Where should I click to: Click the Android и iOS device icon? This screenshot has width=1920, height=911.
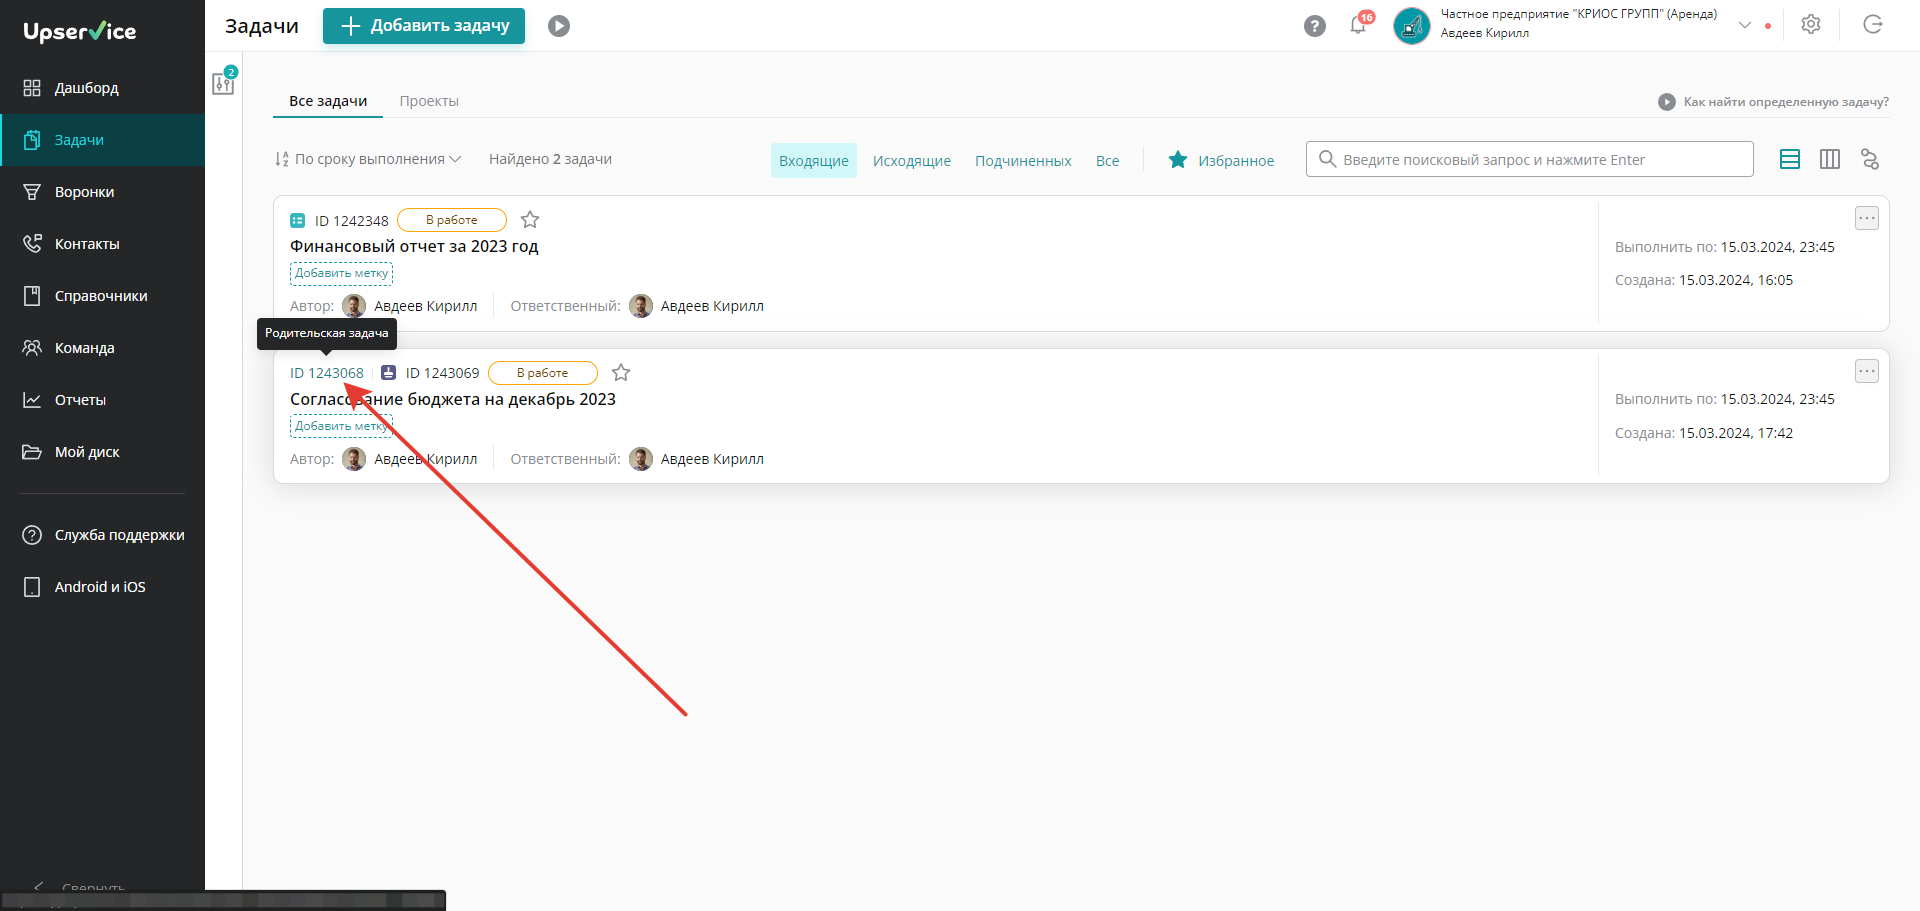click(32, 587)
